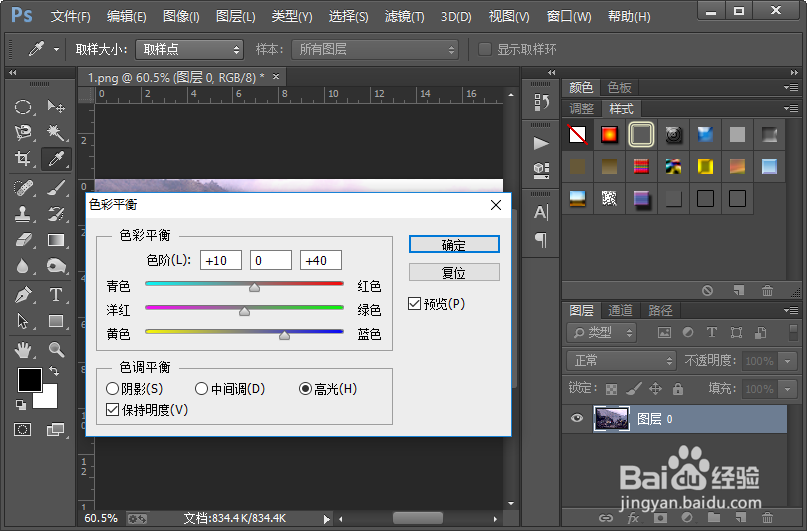The height and width of the screenshot is (531, 807).
Task: Click the link layers icon
Action: pyautogui.click(x=606, y=518)
